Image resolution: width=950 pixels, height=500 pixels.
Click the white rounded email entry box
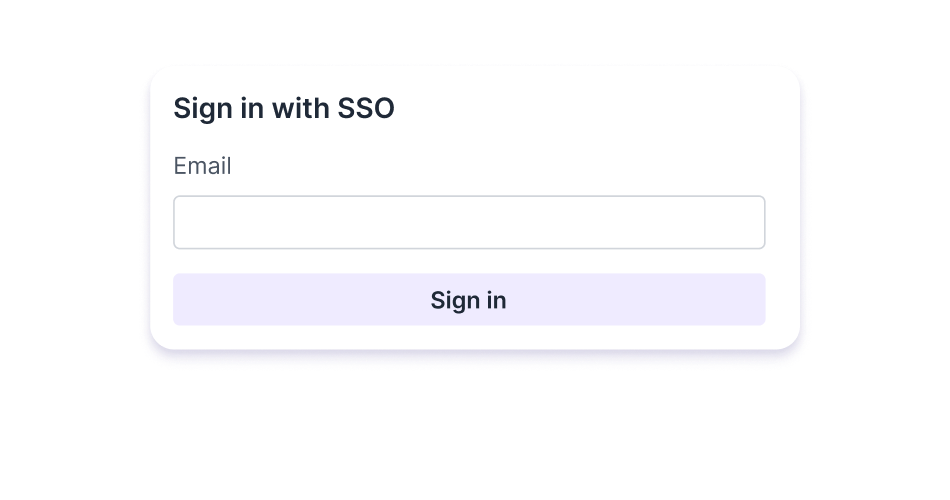click(x=469, y=222)
